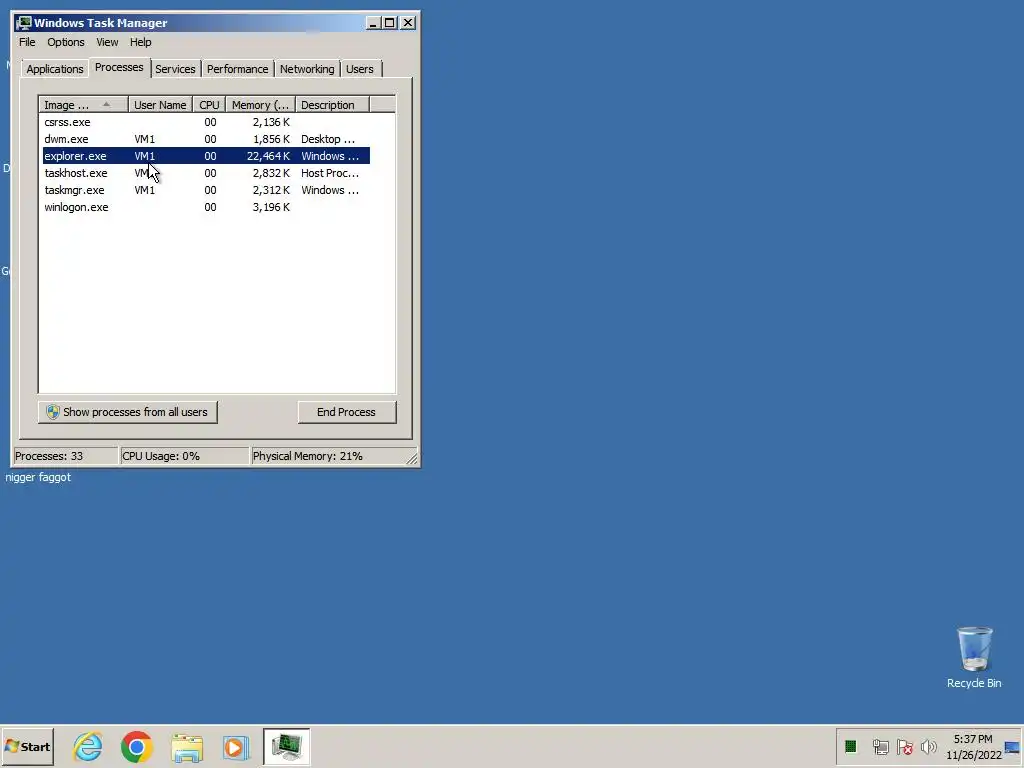Click the Task Manager title bar icon
This screenshot has width=1024, height=768.
pos(24,23)
